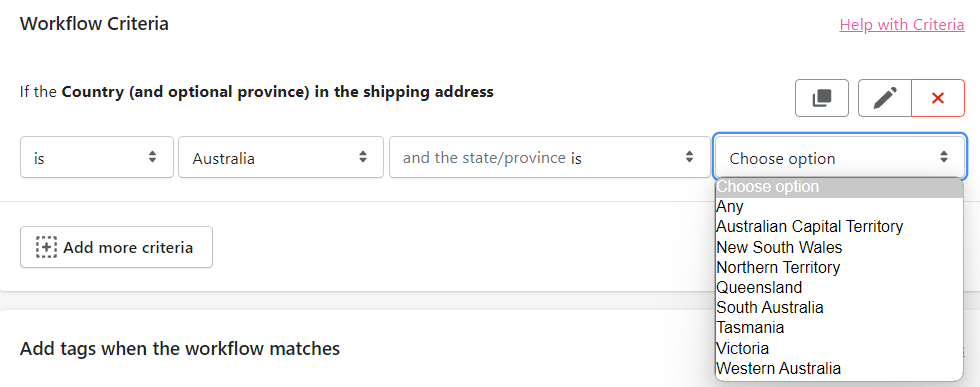Click the duplicate criteria icon button

click(821, 98)
